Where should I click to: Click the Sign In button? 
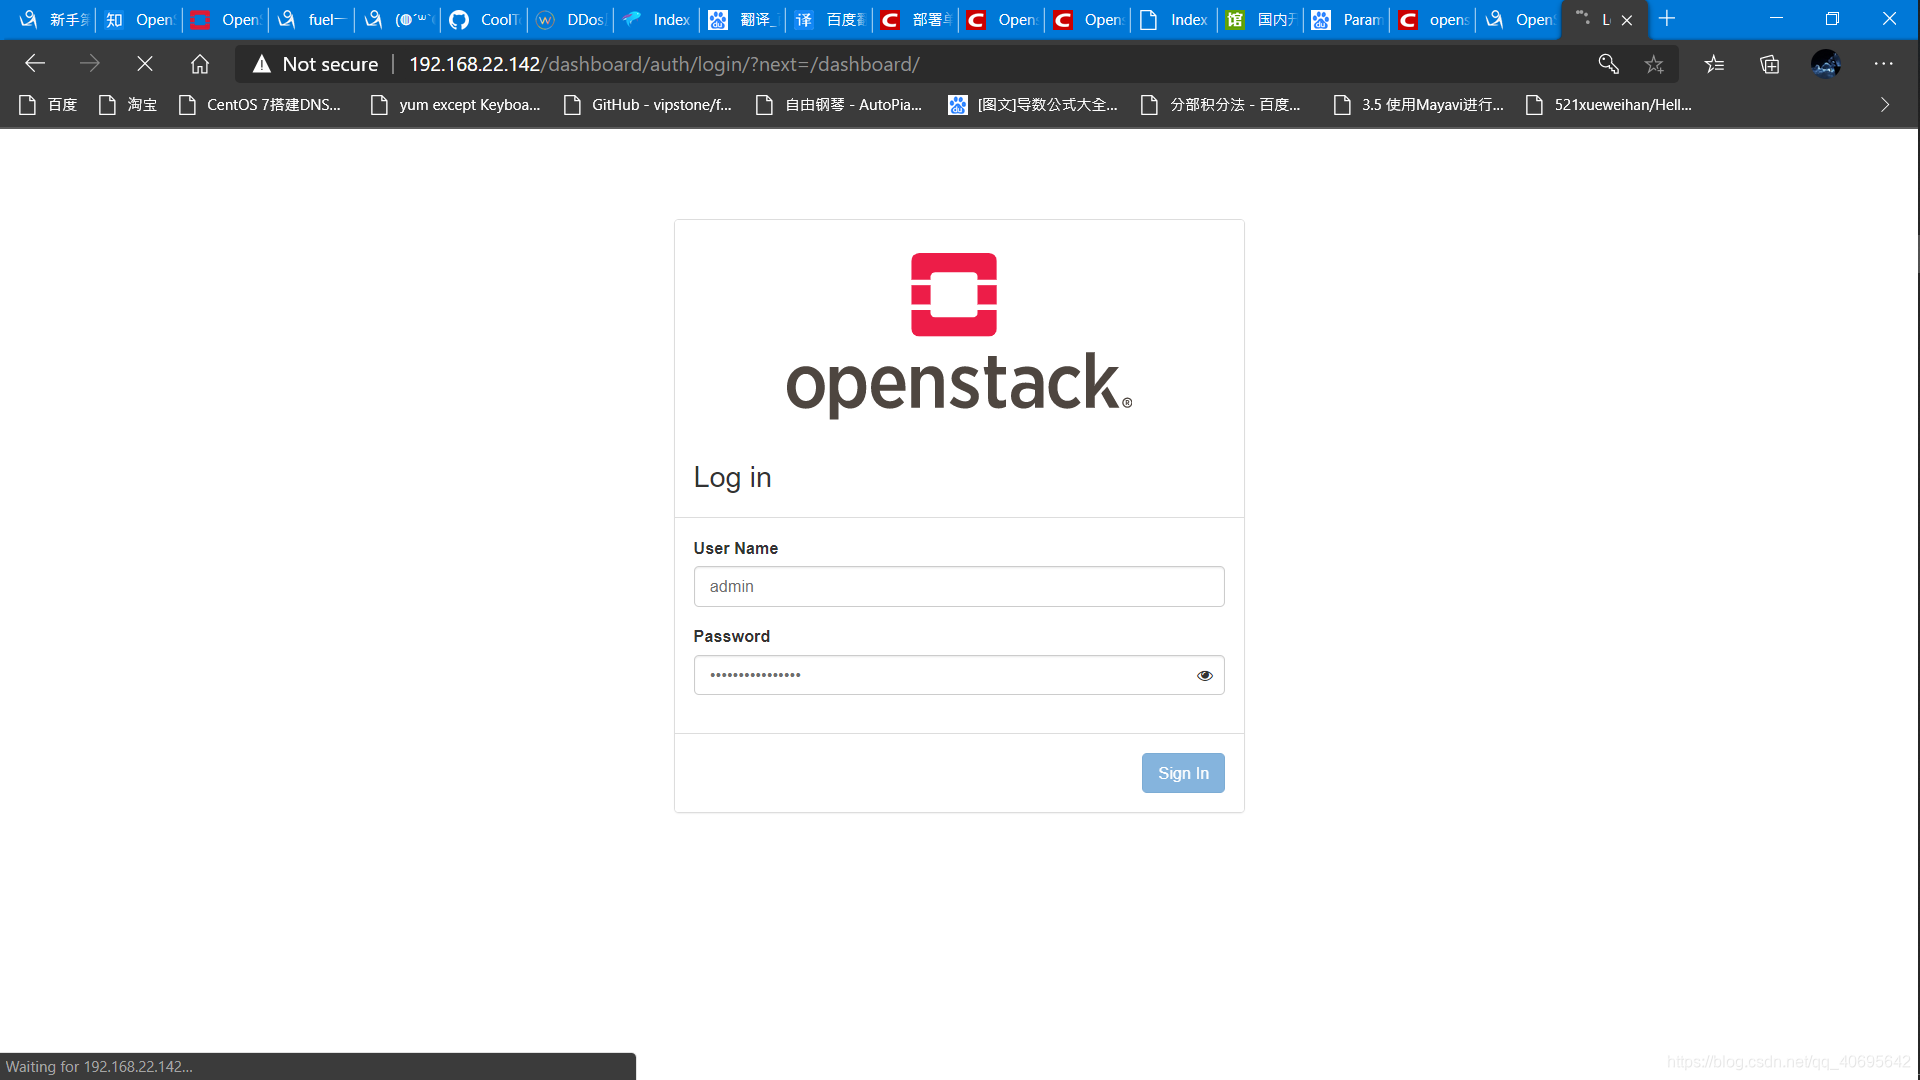1183,773
